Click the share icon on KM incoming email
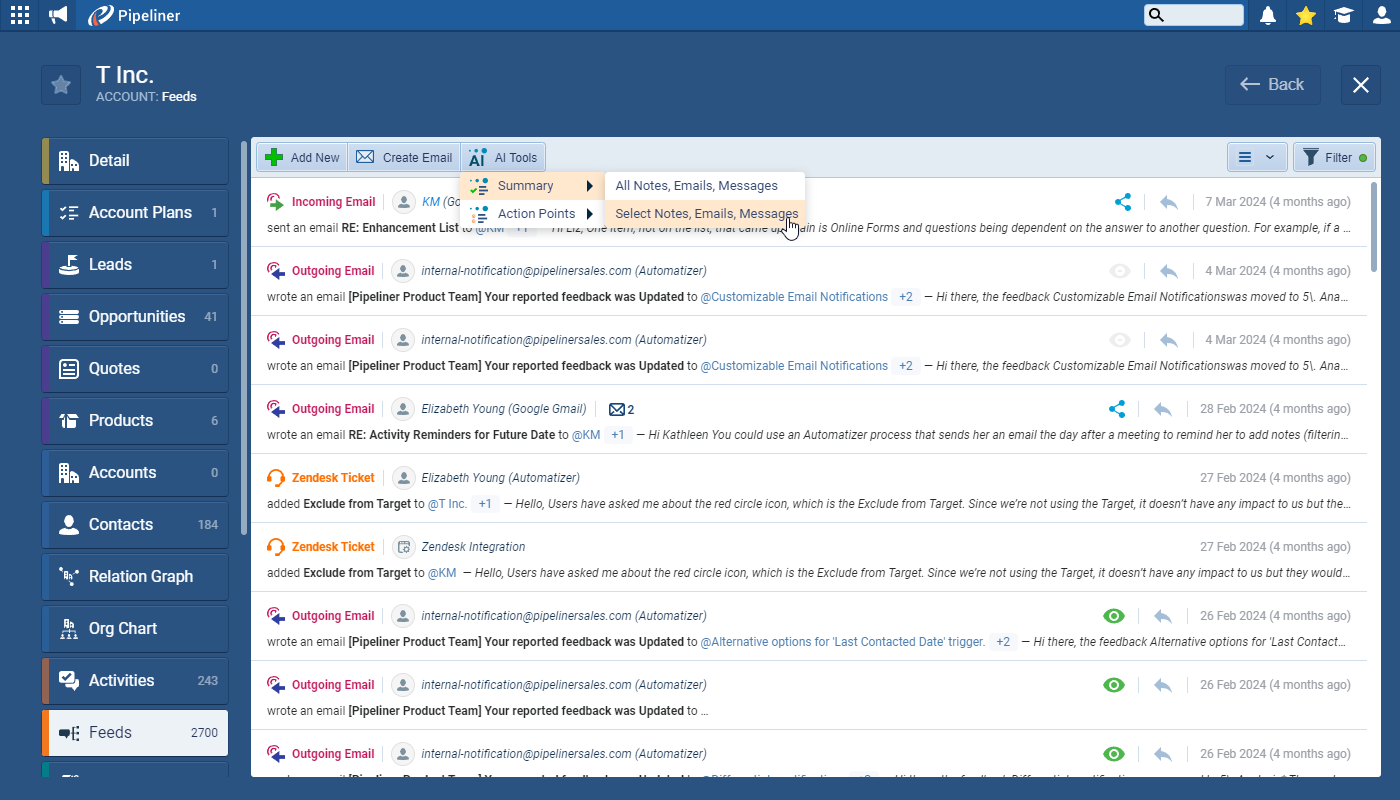The width and height of the screenshot is (1400, 800). (1123, 202)
